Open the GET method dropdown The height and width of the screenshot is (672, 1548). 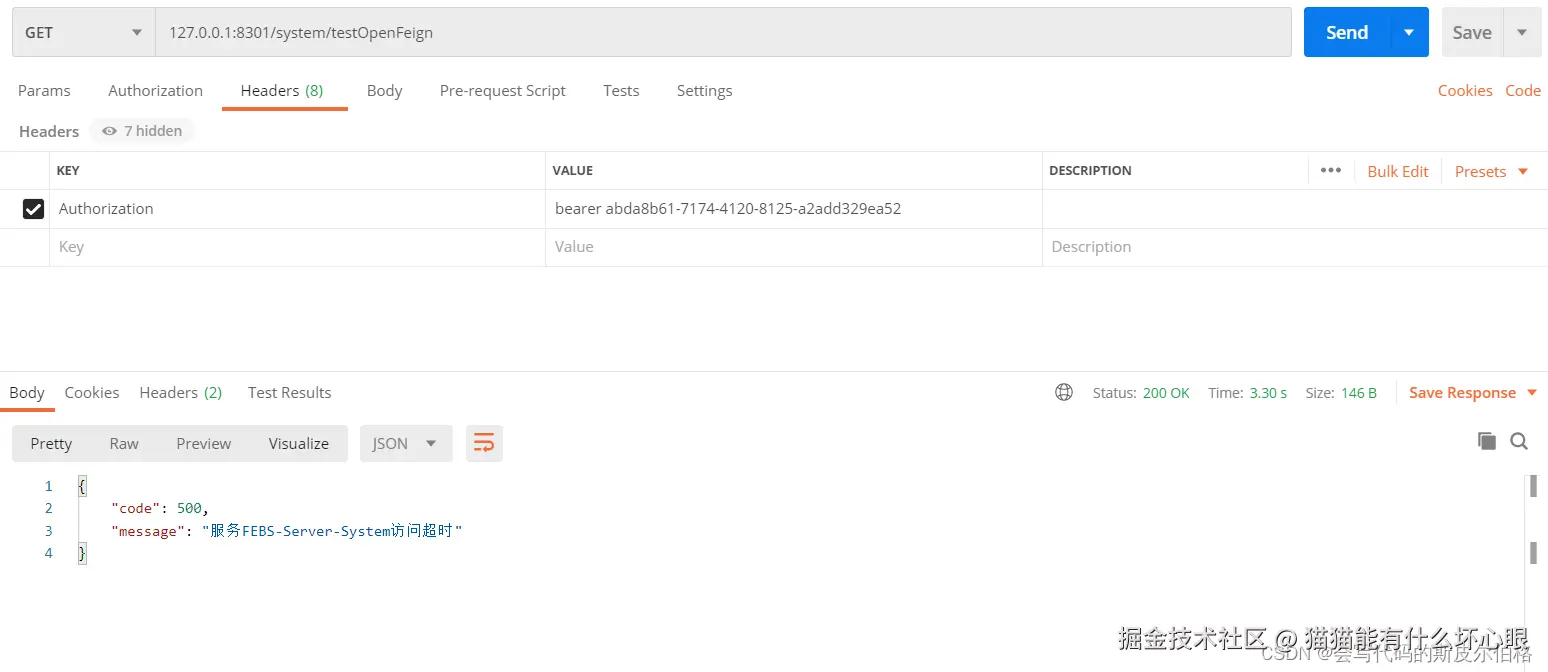pos(83,33)
